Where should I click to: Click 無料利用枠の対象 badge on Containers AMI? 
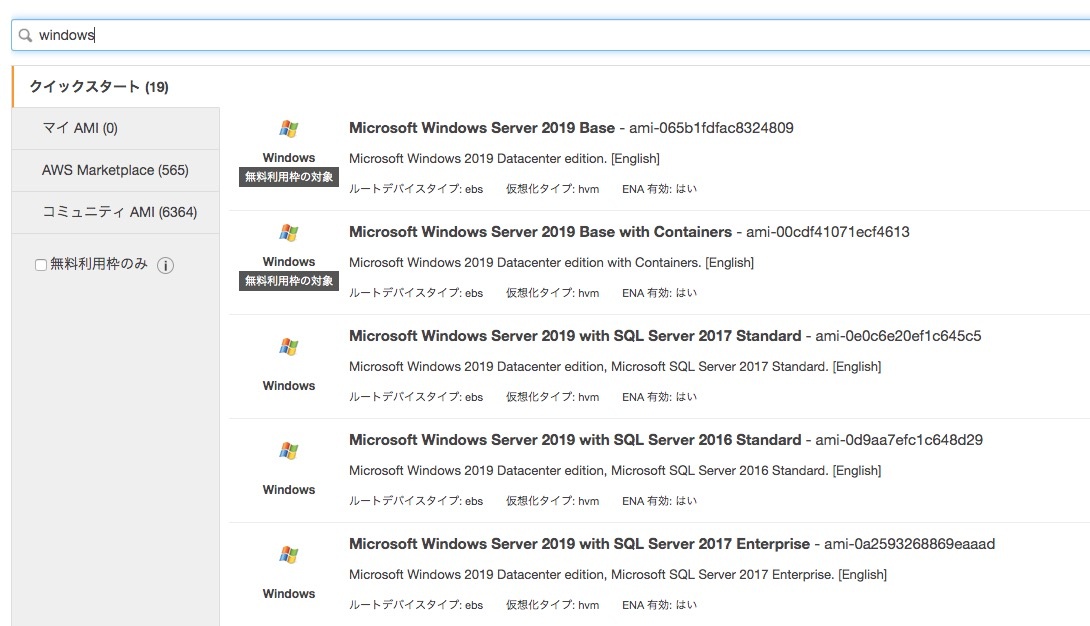click(x=289, y=281)
